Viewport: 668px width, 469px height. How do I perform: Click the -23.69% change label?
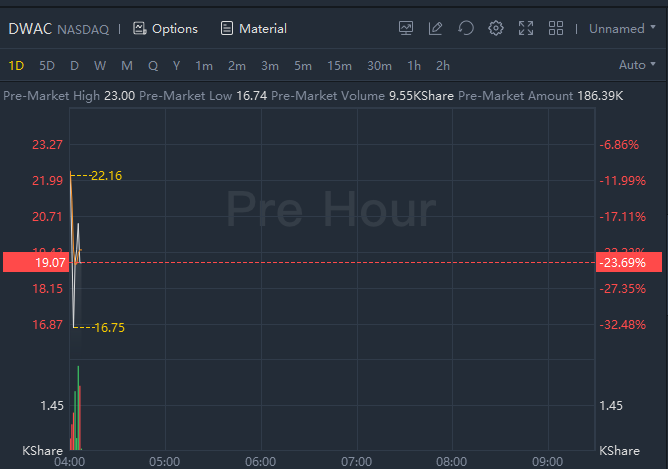coord(624,262)
